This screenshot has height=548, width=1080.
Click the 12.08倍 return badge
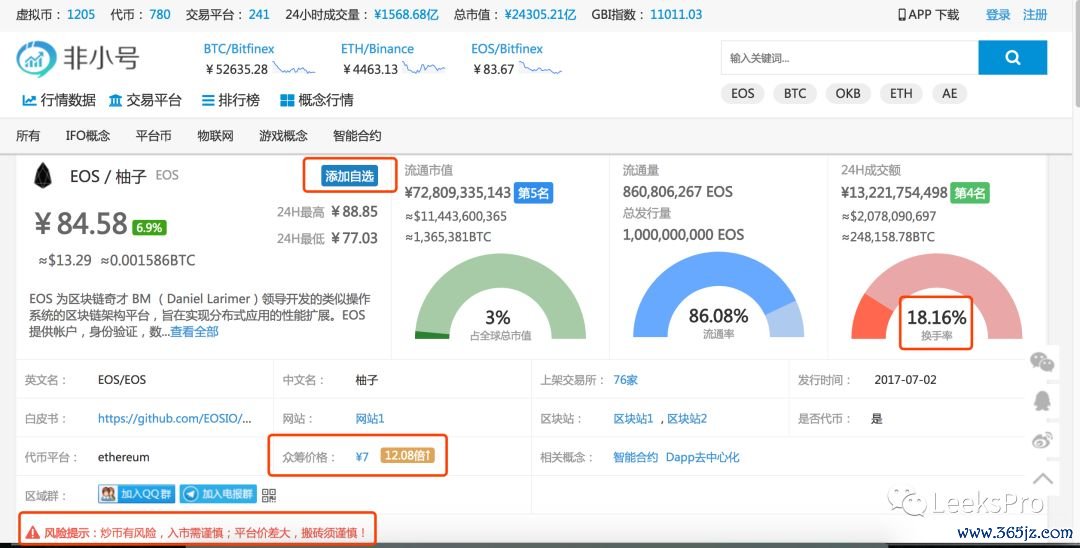[x=408, y=456]
